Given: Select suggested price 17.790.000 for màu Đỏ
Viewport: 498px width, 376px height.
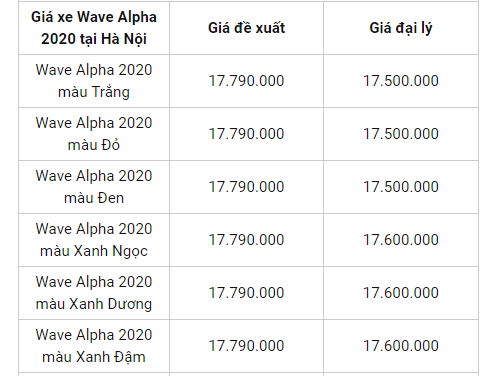Looking at the screenshot, I should 246,134.
